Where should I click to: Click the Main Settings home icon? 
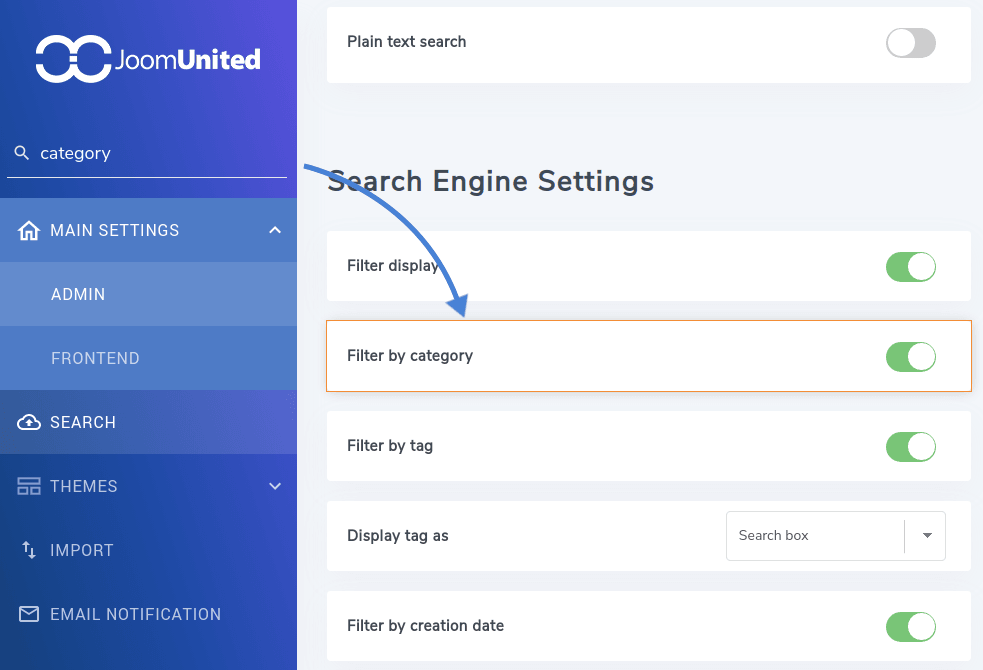[x=29, y=230]
